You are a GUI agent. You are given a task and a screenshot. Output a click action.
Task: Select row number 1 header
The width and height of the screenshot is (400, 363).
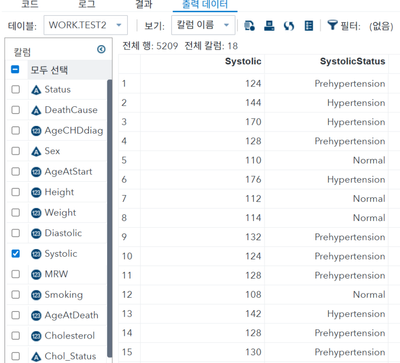tap(124, 83)
